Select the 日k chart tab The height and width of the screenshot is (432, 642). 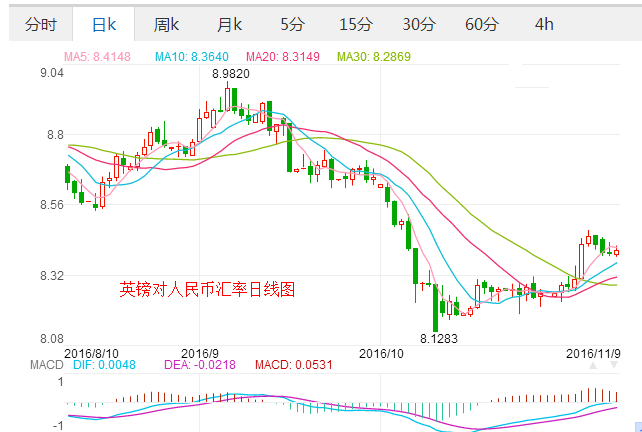[x=103, y=24]
